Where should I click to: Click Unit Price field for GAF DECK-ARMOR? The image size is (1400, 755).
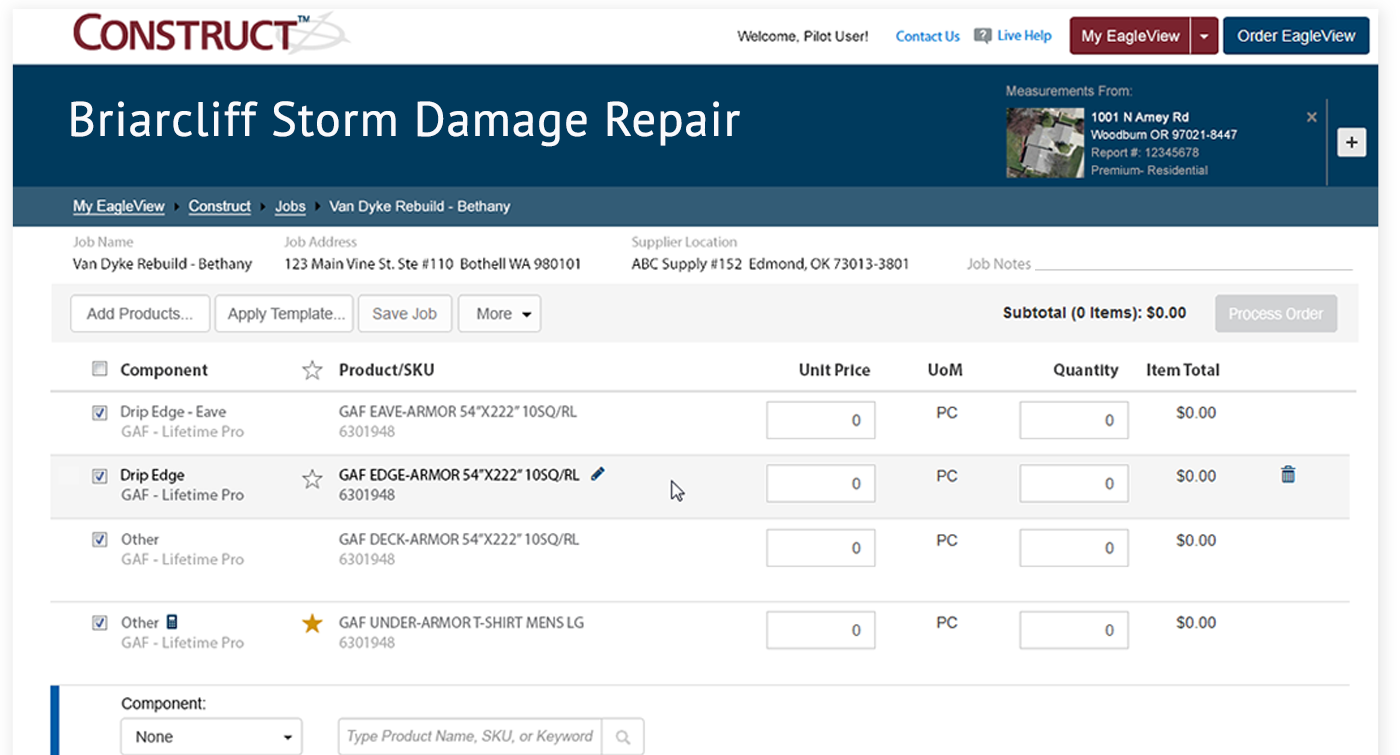821,548
